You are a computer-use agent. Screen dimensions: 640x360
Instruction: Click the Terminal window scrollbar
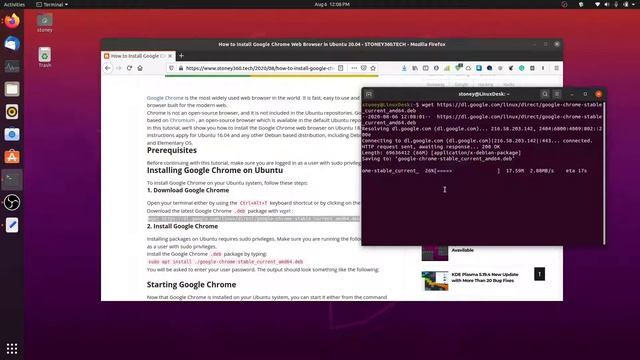pos(604,172)
